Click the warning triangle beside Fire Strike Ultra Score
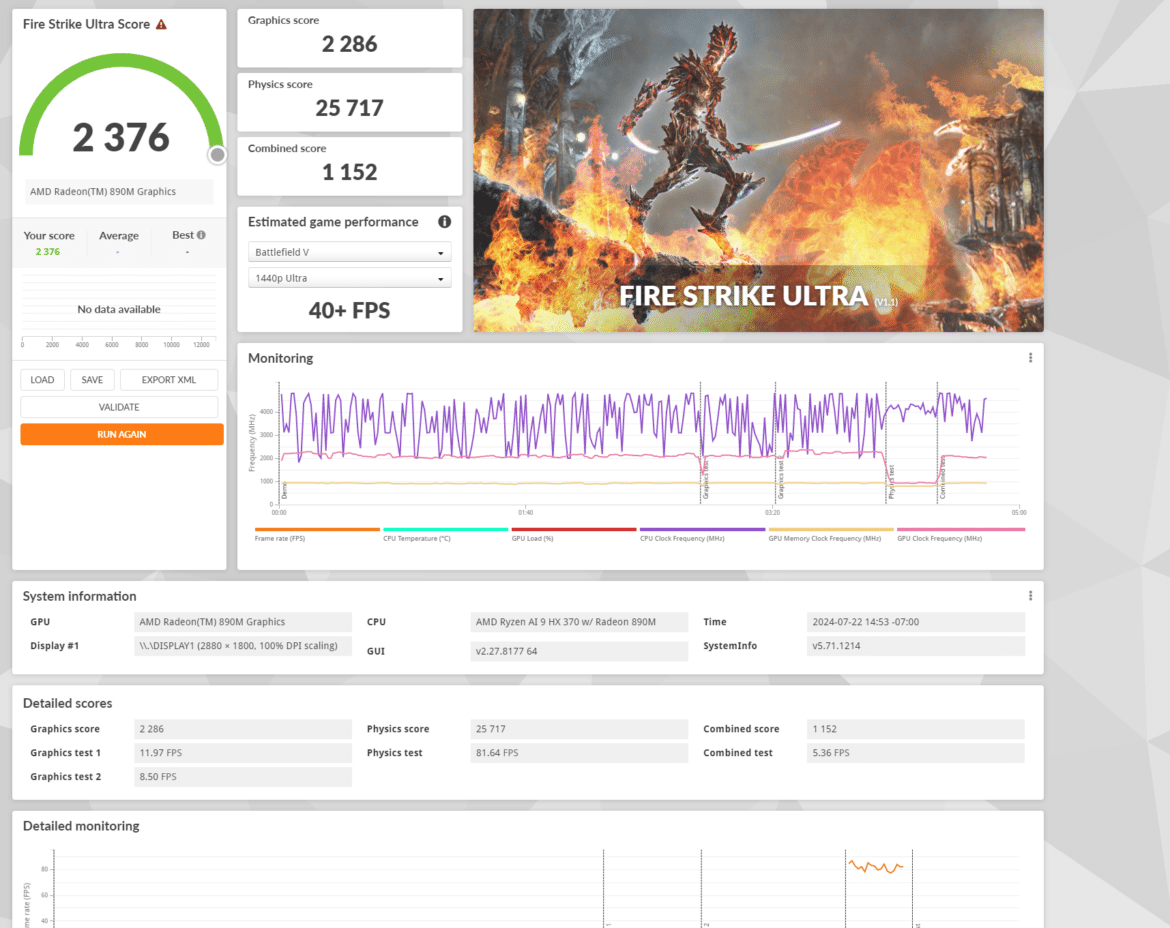 tap(161, 25)
